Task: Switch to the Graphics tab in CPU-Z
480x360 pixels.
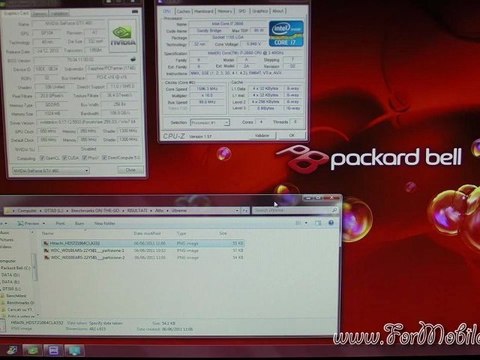Action: [260, 11]
